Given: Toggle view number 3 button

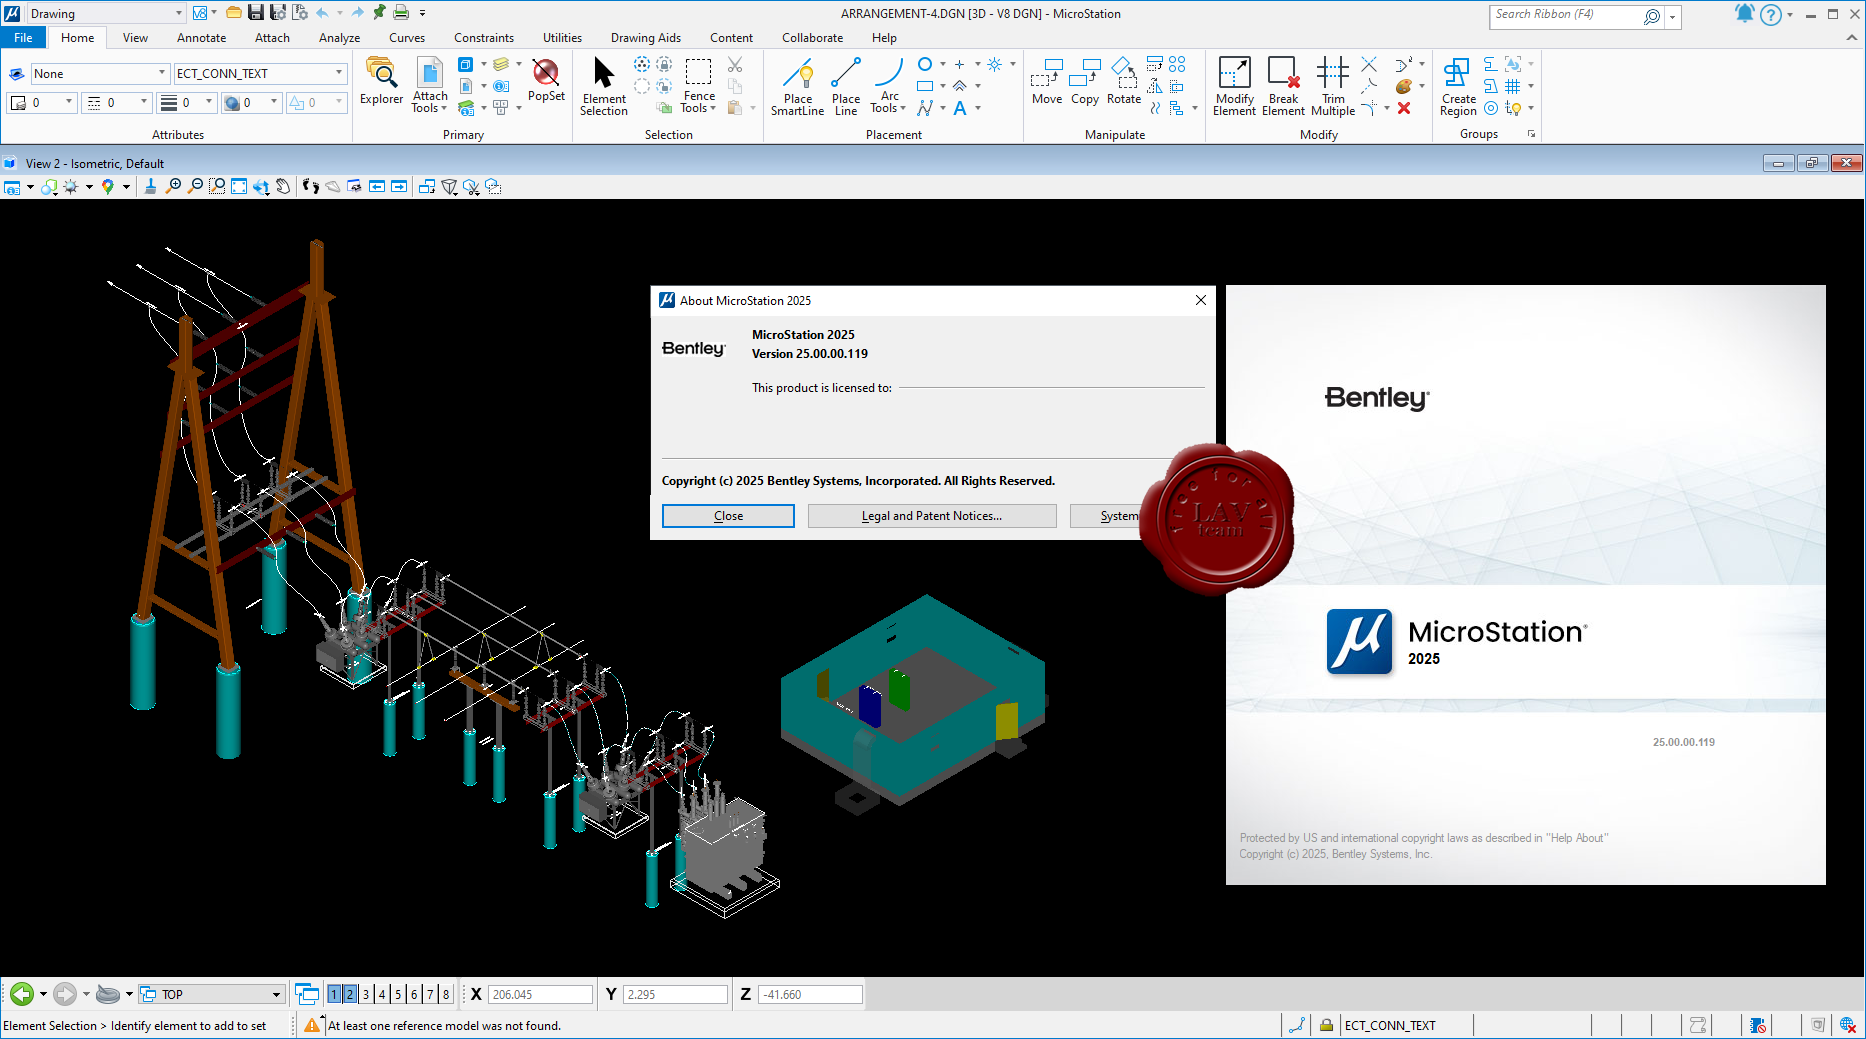Looking at the screenshot, I should (366, 994).
